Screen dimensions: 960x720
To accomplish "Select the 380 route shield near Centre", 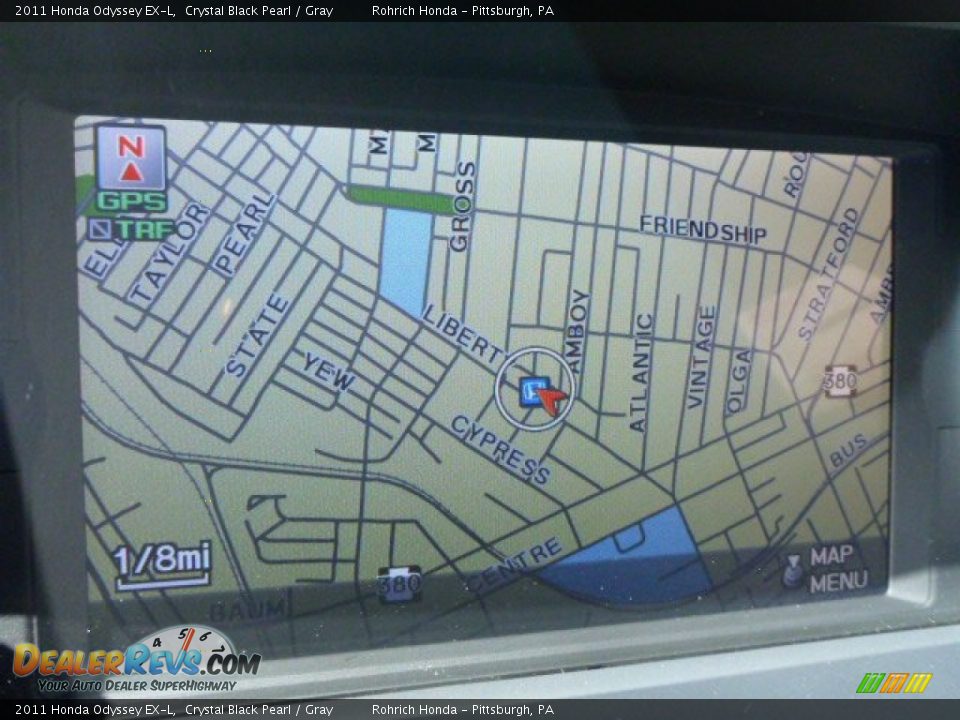I will (x=399, y=585).
